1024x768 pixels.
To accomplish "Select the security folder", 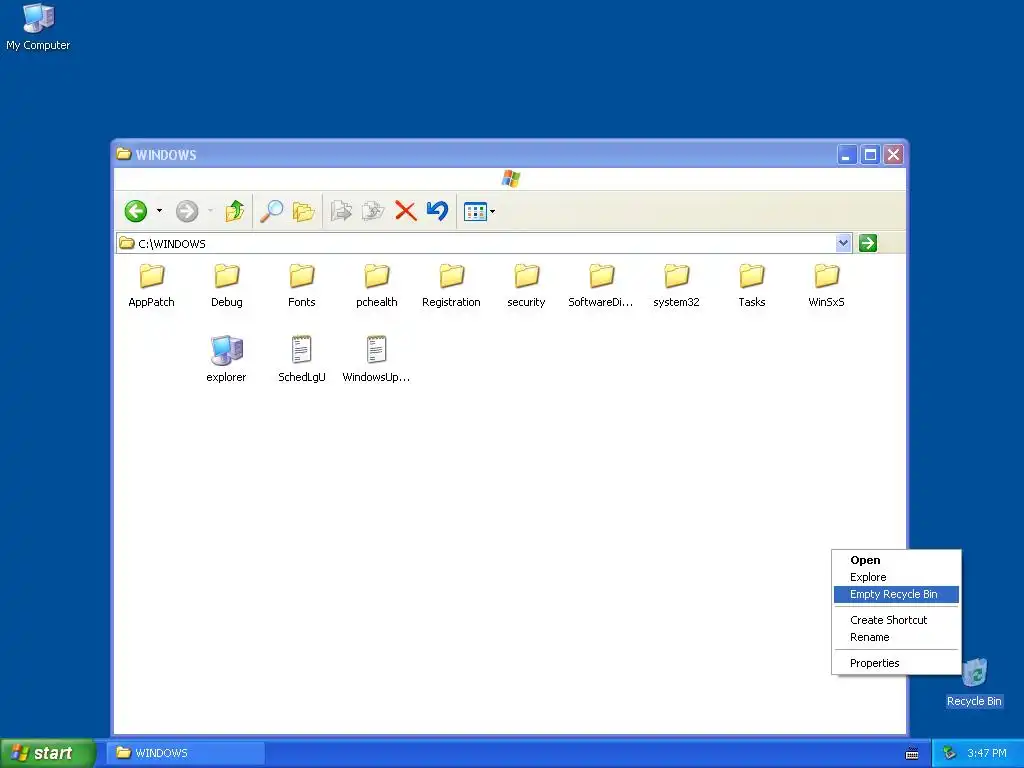I will pos(526,285).
